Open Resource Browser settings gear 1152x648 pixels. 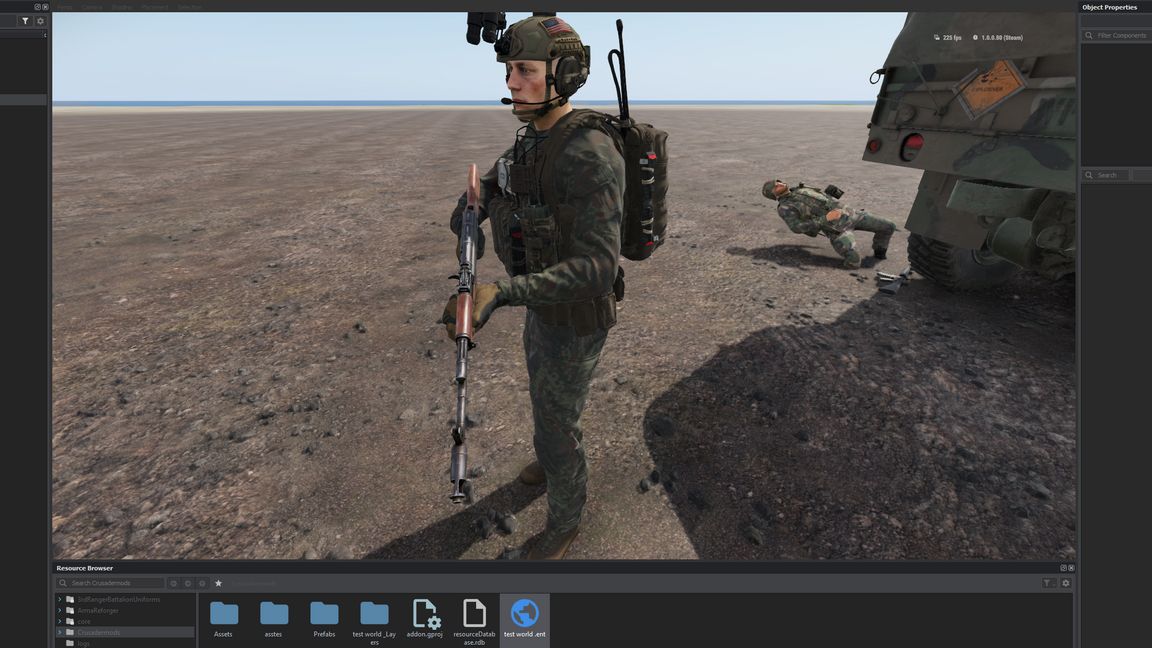coord(1065,583)
